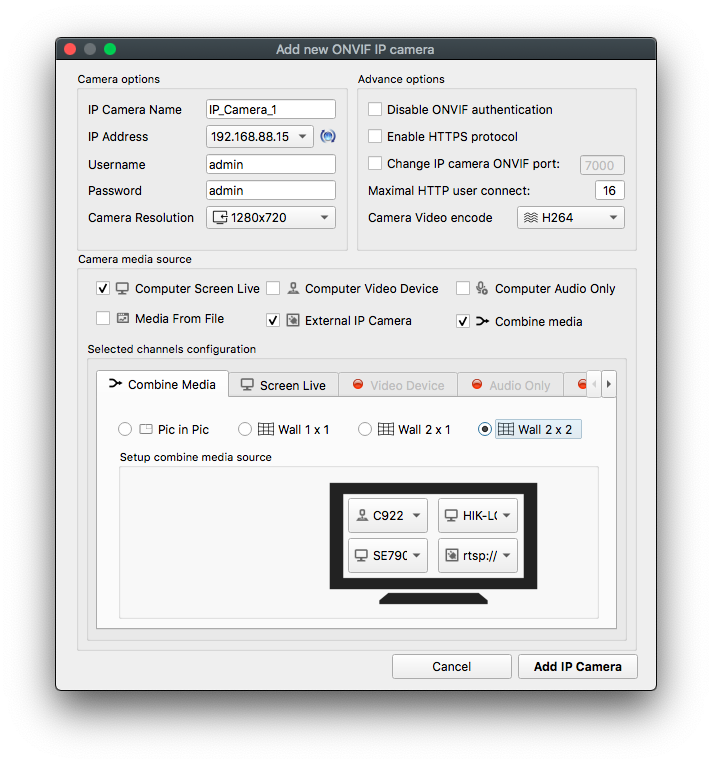Select the Combine Media tab
This screenshot has height=764, width=712.
click(x=162, y=385)
